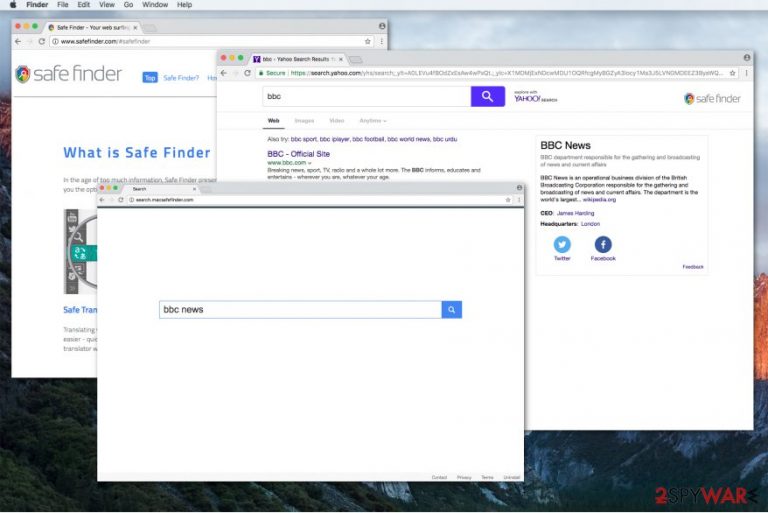Image resolution: width=768 pixels, height=513 pixels.
Task: Bookmark safefinder.com with the star icon
Action: click(x=368, y=42)
